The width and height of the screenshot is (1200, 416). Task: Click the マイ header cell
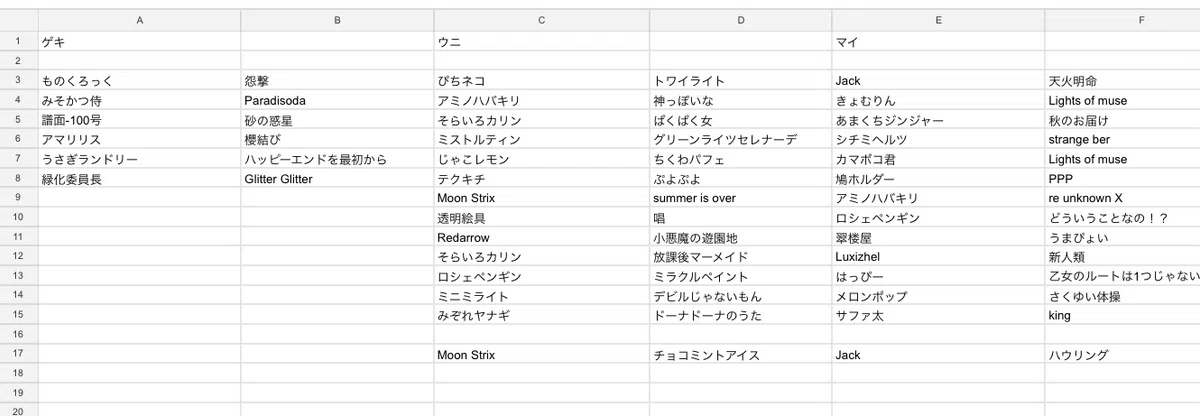[x=938, y=41]
